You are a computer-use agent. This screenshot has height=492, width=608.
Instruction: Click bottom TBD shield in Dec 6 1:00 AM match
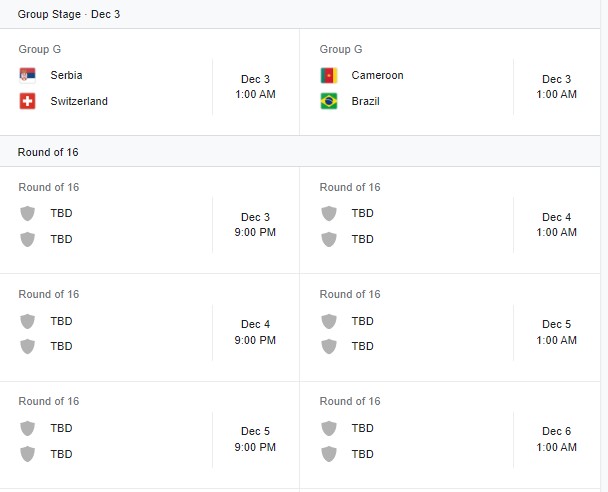(x=328, y=454)
